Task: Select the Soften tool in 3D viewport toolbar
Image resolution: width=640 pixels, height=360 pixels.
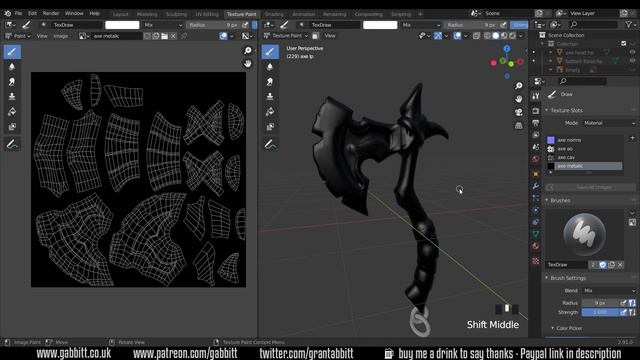Action: point(270,67)
